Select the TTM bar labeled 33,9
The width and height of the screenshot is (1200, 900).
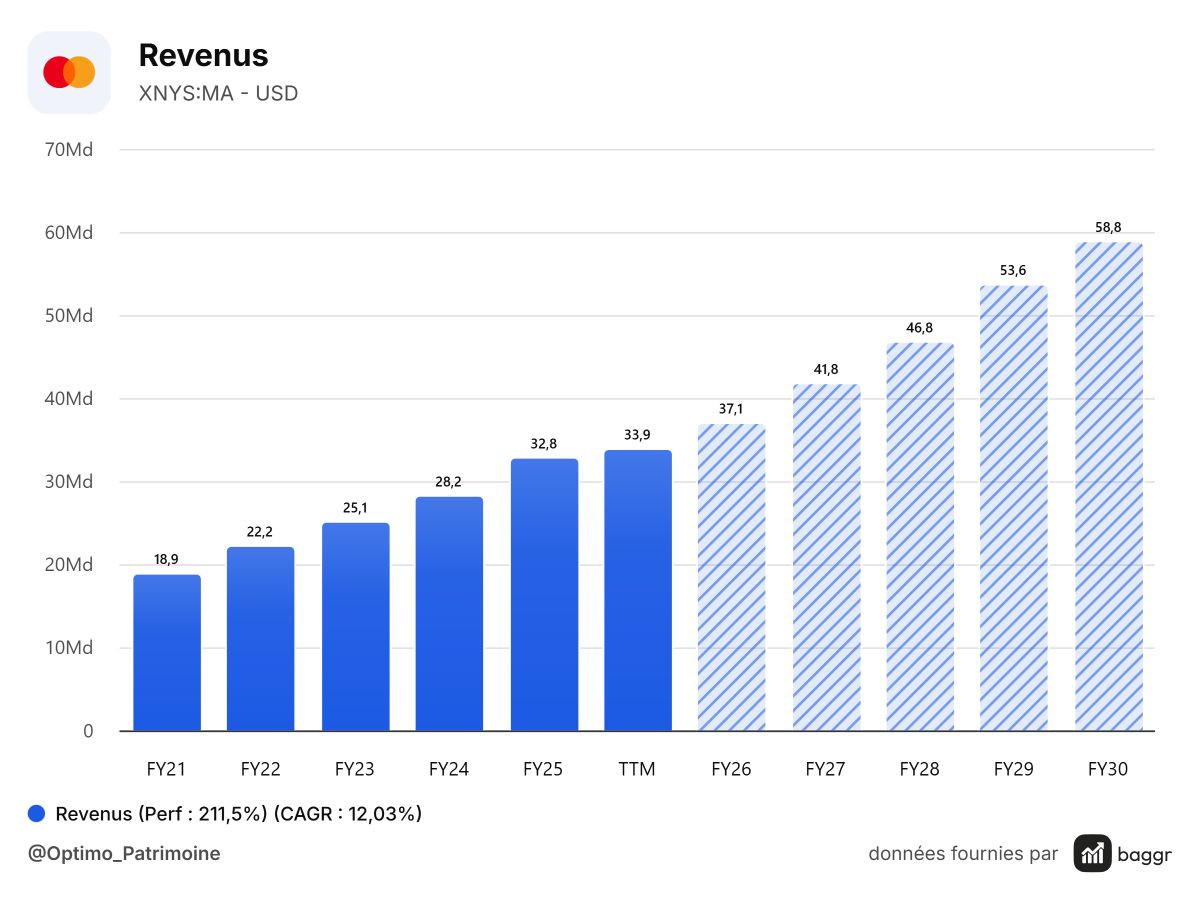pyautogui.click(x=638, y=590)
